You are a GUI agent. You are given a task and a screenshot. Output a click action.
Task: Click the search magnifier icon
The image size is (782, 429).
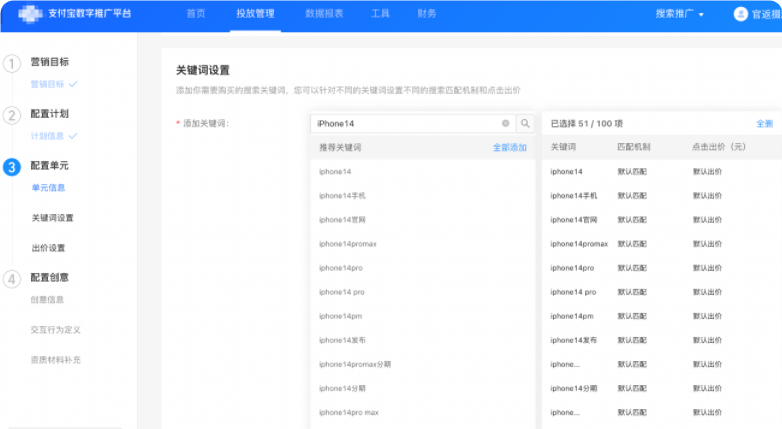tap(525, 123)
